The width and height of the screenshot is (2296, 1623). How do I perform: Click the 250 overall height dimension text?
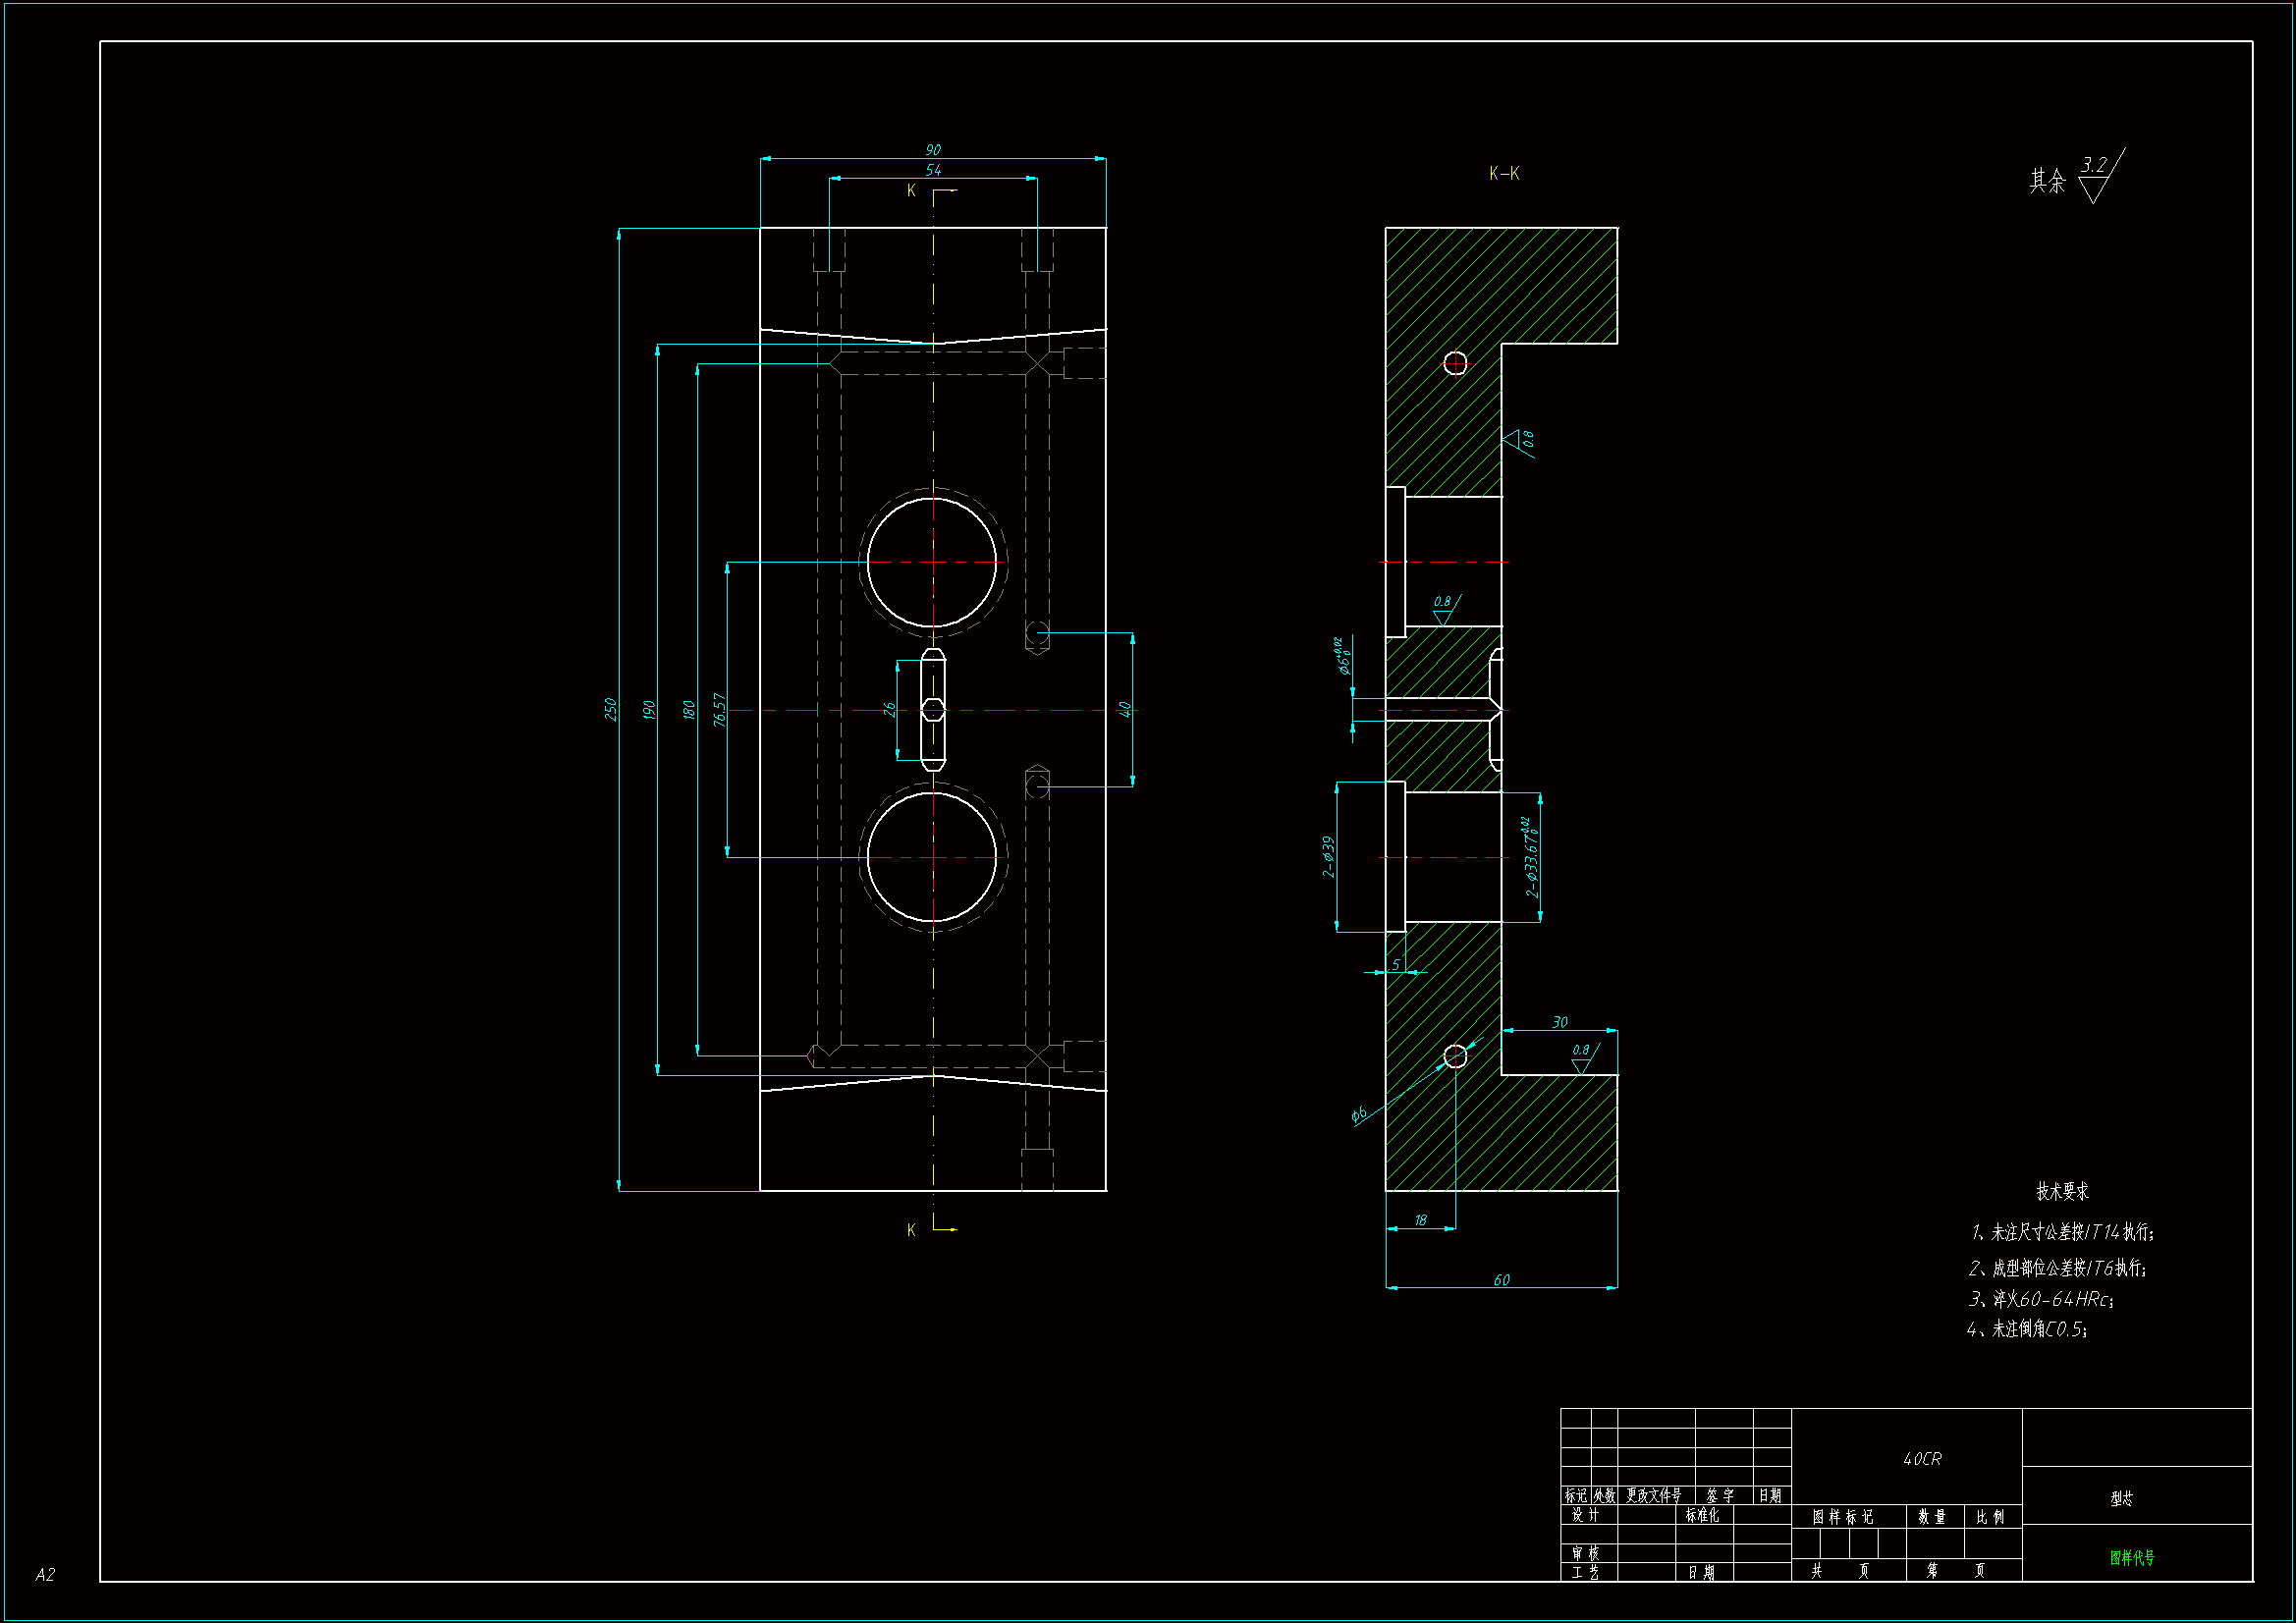610,709
